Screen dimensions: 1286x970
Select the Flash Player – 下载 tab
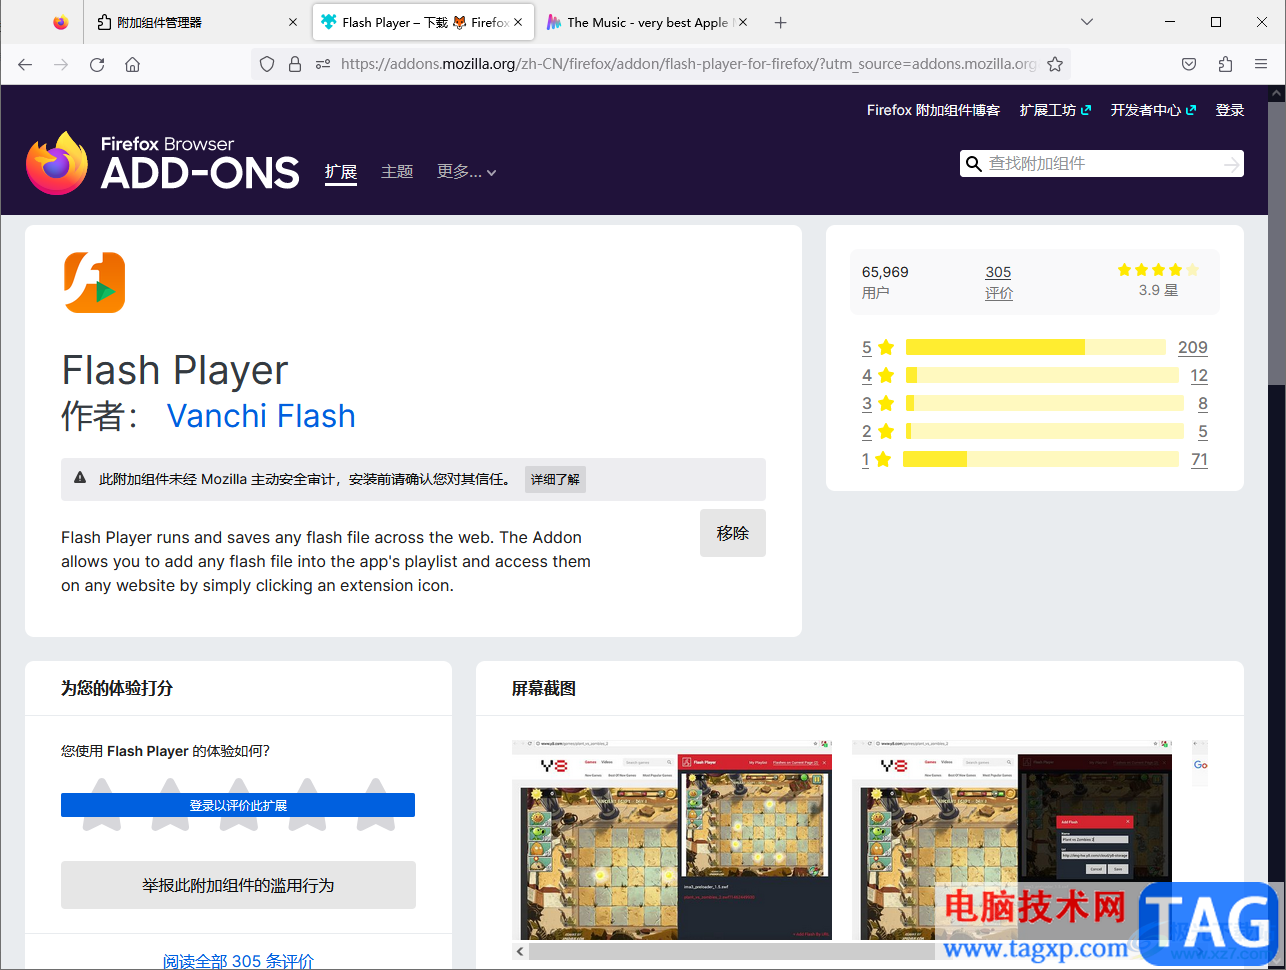pyautogui.click(x=423, y=22)
